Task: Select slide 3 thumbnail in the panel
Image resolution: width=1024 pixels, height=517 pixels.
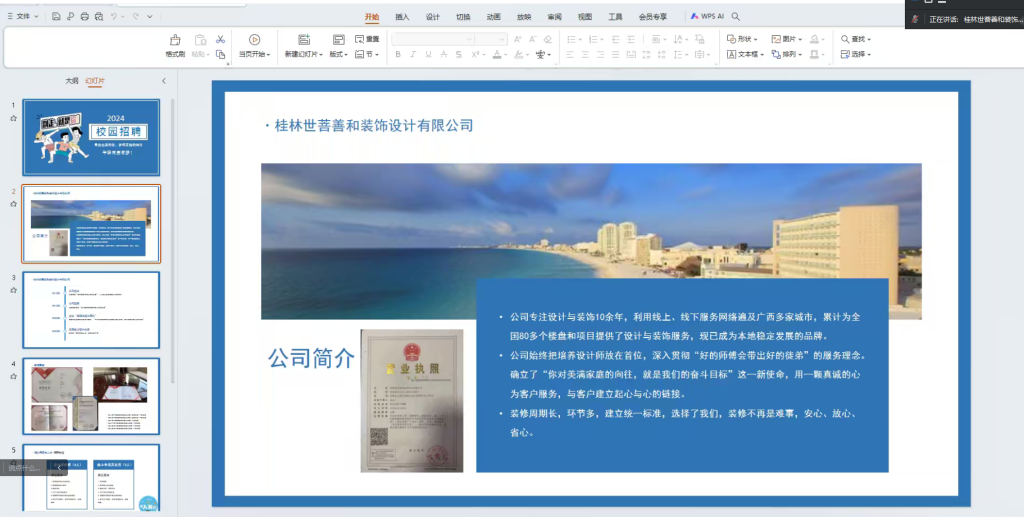Action: click(x=91, y=309)
